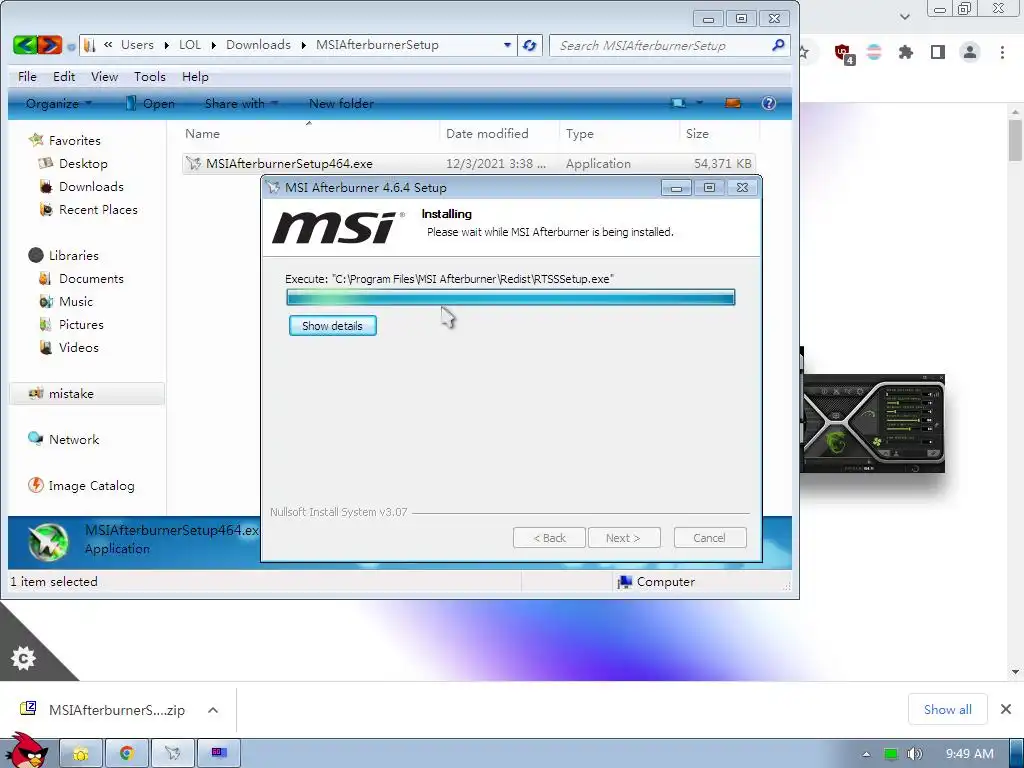Click the Documents library icon
1024x768 pixels.
click(45, 278)
